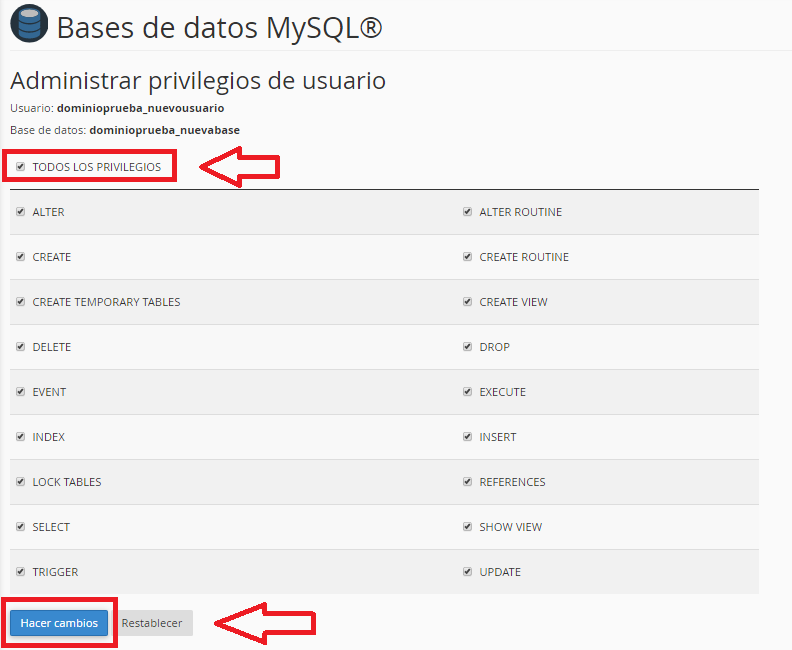This screenshot has width=792, height=650.
Task: Toggle the CREATE ROUTINE checkbox
Action: (467, 257)
